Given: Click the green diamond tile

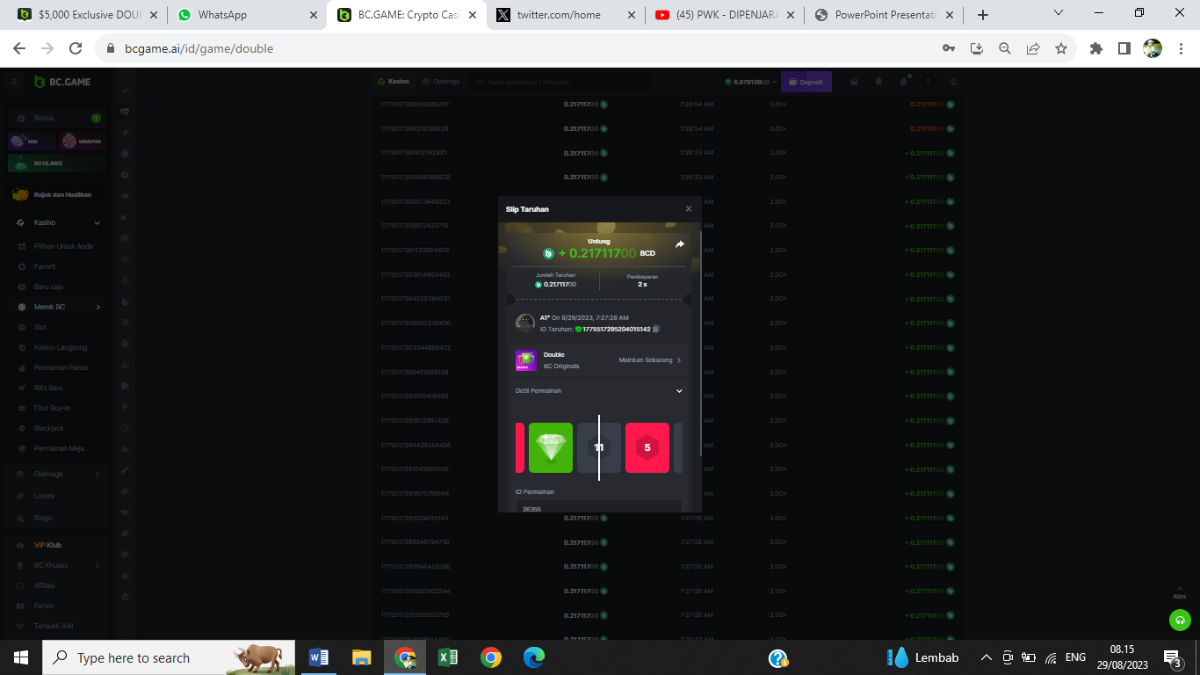Looking at the screenshot, I should click(x=550, y=448).
